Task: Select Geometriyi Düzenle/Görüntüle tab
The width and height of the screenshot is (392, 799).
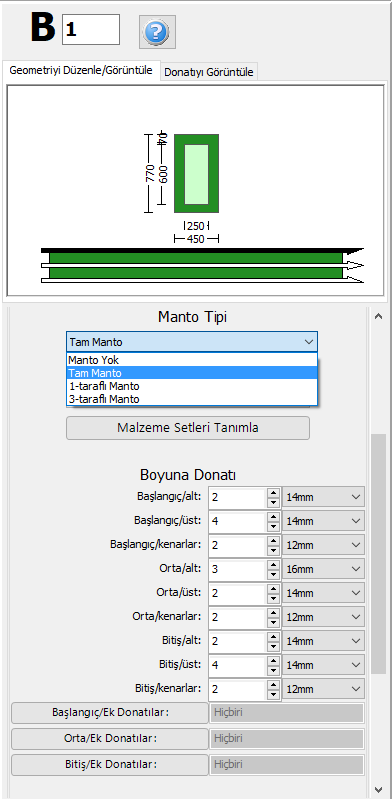Action: point(81,71)
